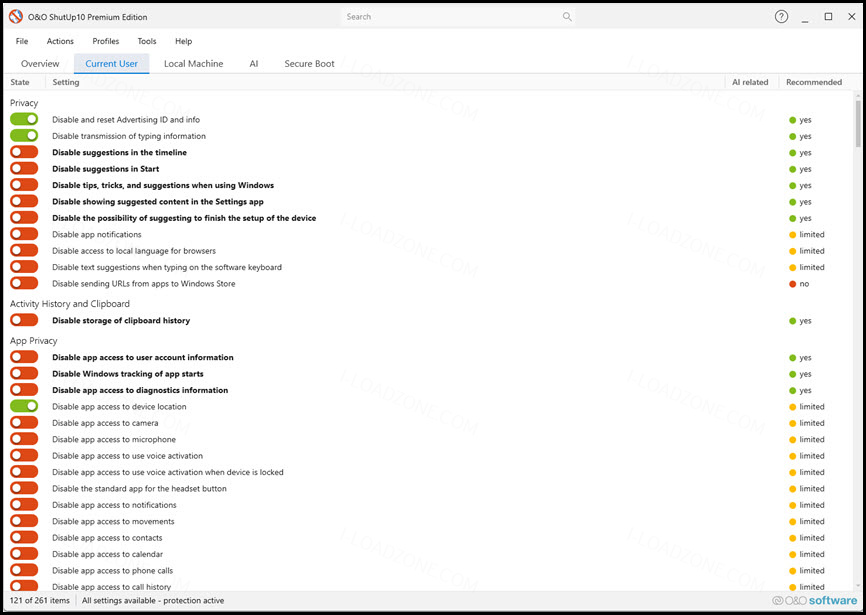Toggle Disable app access to phone calls switch
866x615 pixels.
24,570
